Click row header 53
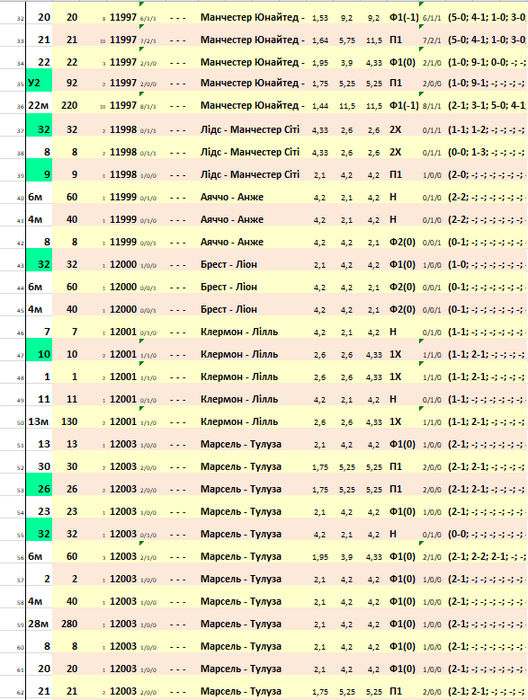 pos(21,490)
